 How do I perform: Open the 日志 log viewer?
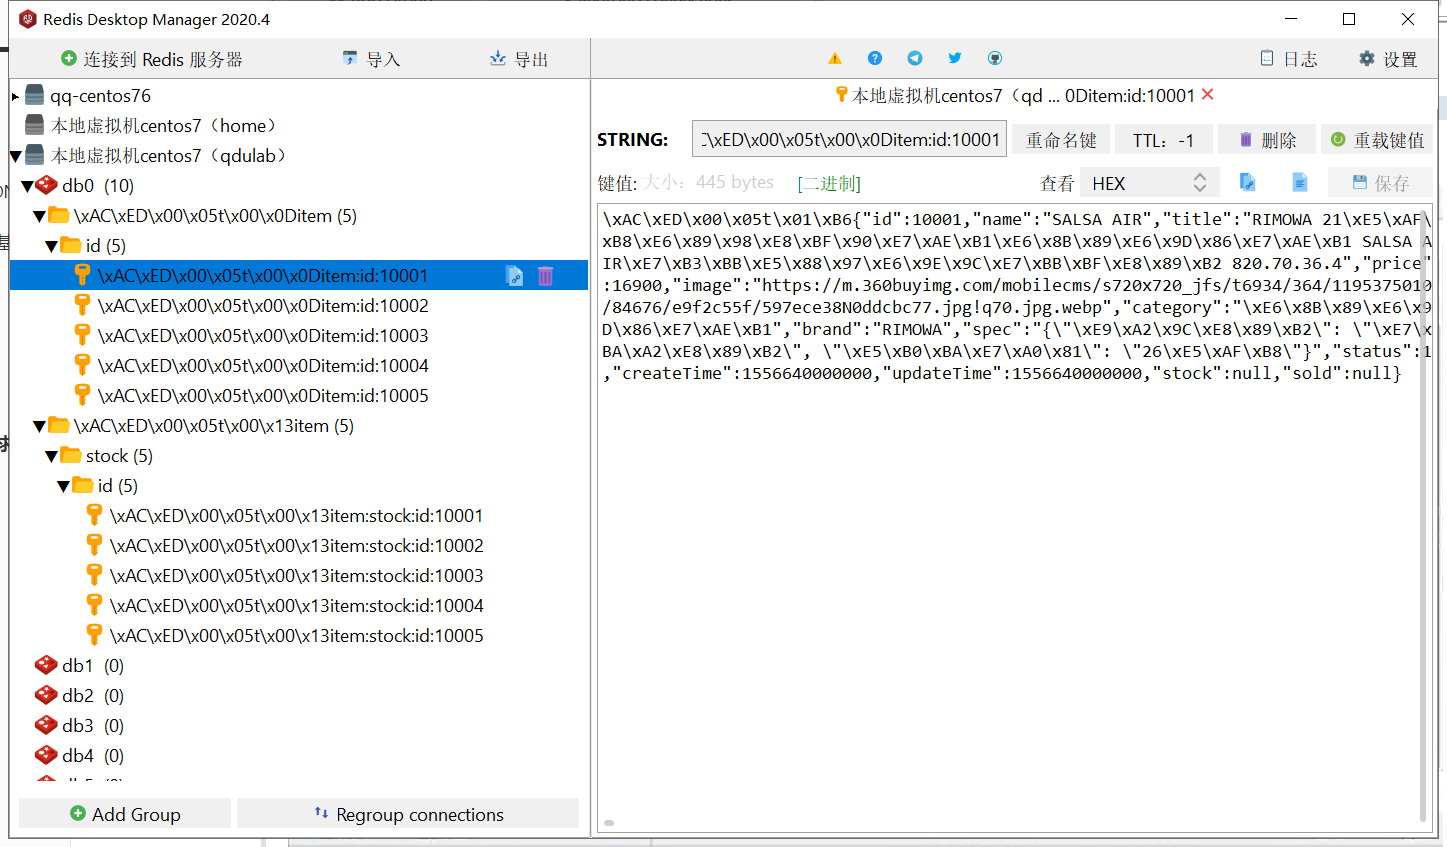pyautogui.click(x=1289, y=59)
